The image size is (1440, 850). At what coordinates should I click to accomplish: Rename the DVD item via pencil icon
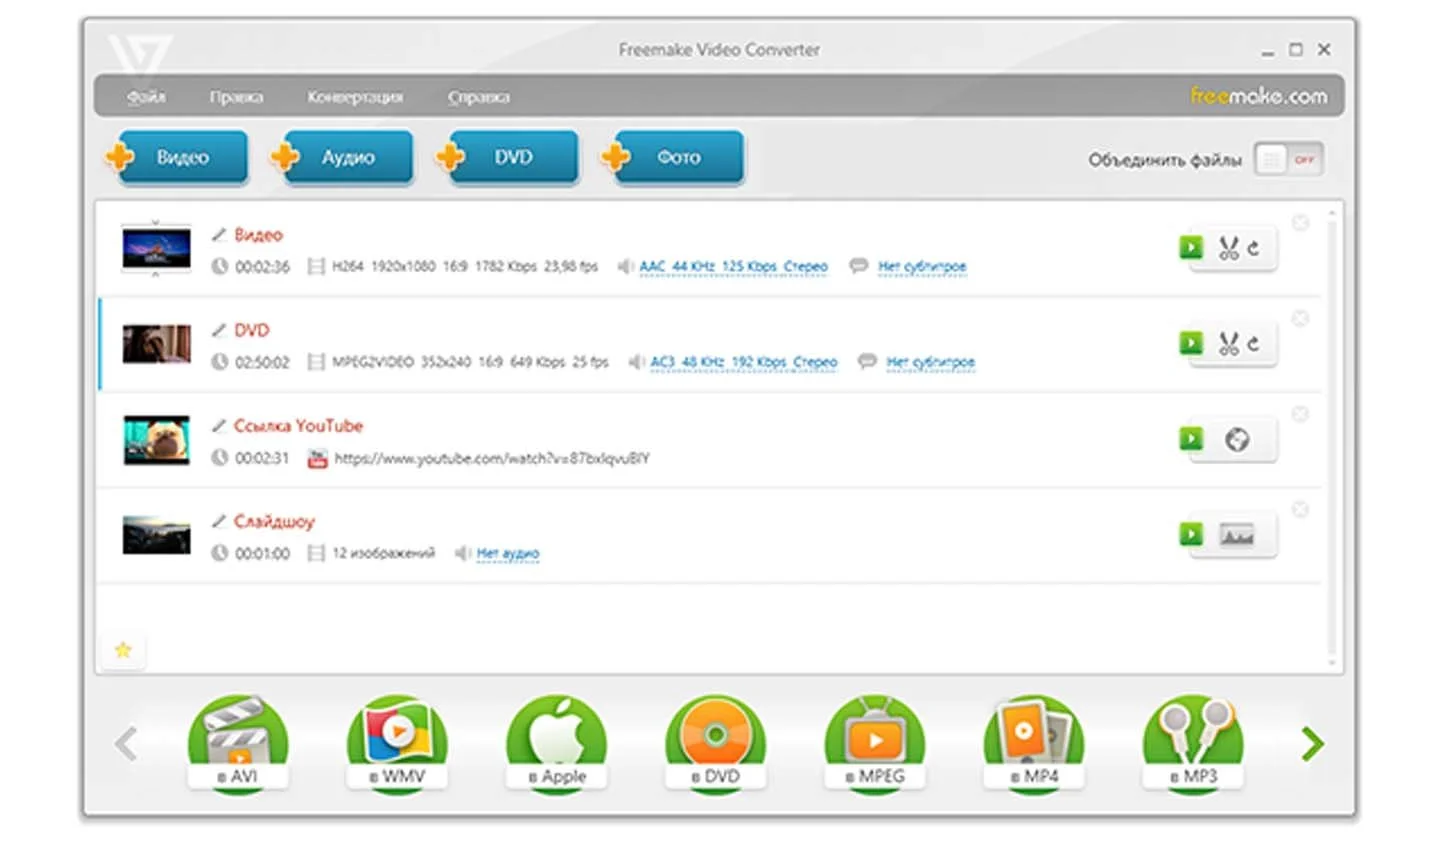click(219, 330)
